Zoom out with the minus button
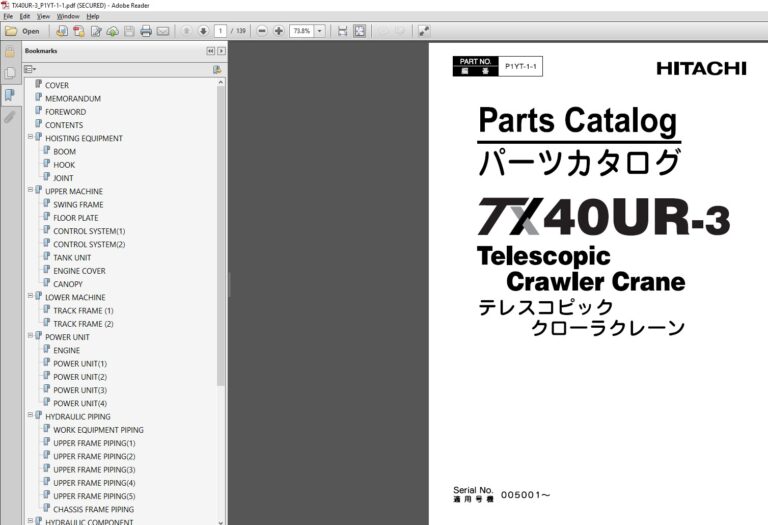Image resolution: width=768 pixels, height=525 pixels. 262,31
